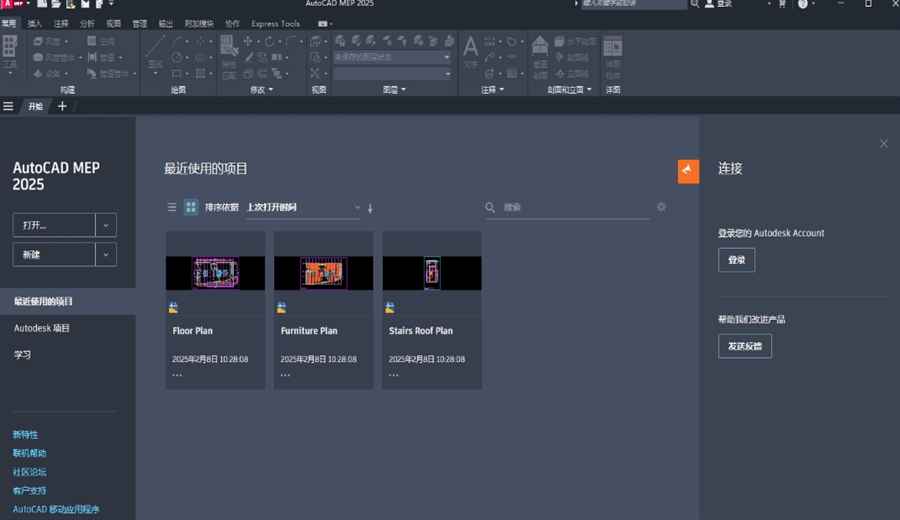Image resolution: width=900 pixels, height=520 pixels.
Task: Switch recent items to list view
Action: click(172, 207)
